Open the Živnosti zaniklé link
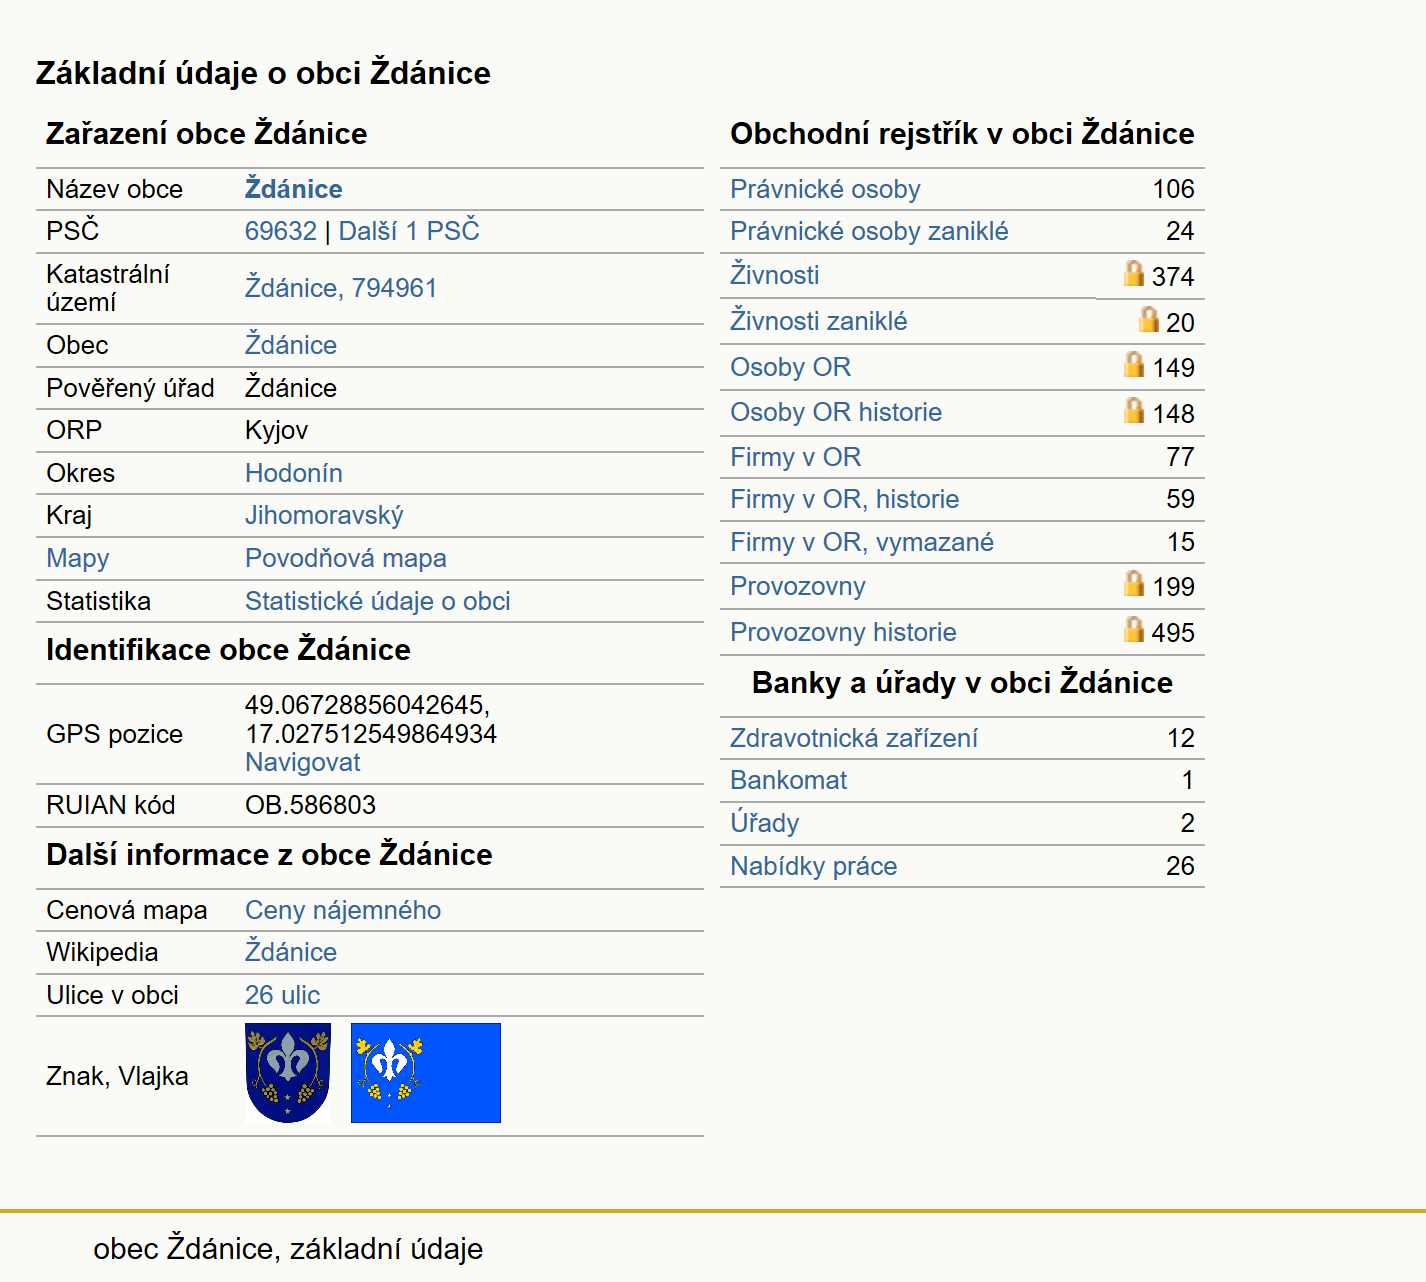 click(819, 321)
